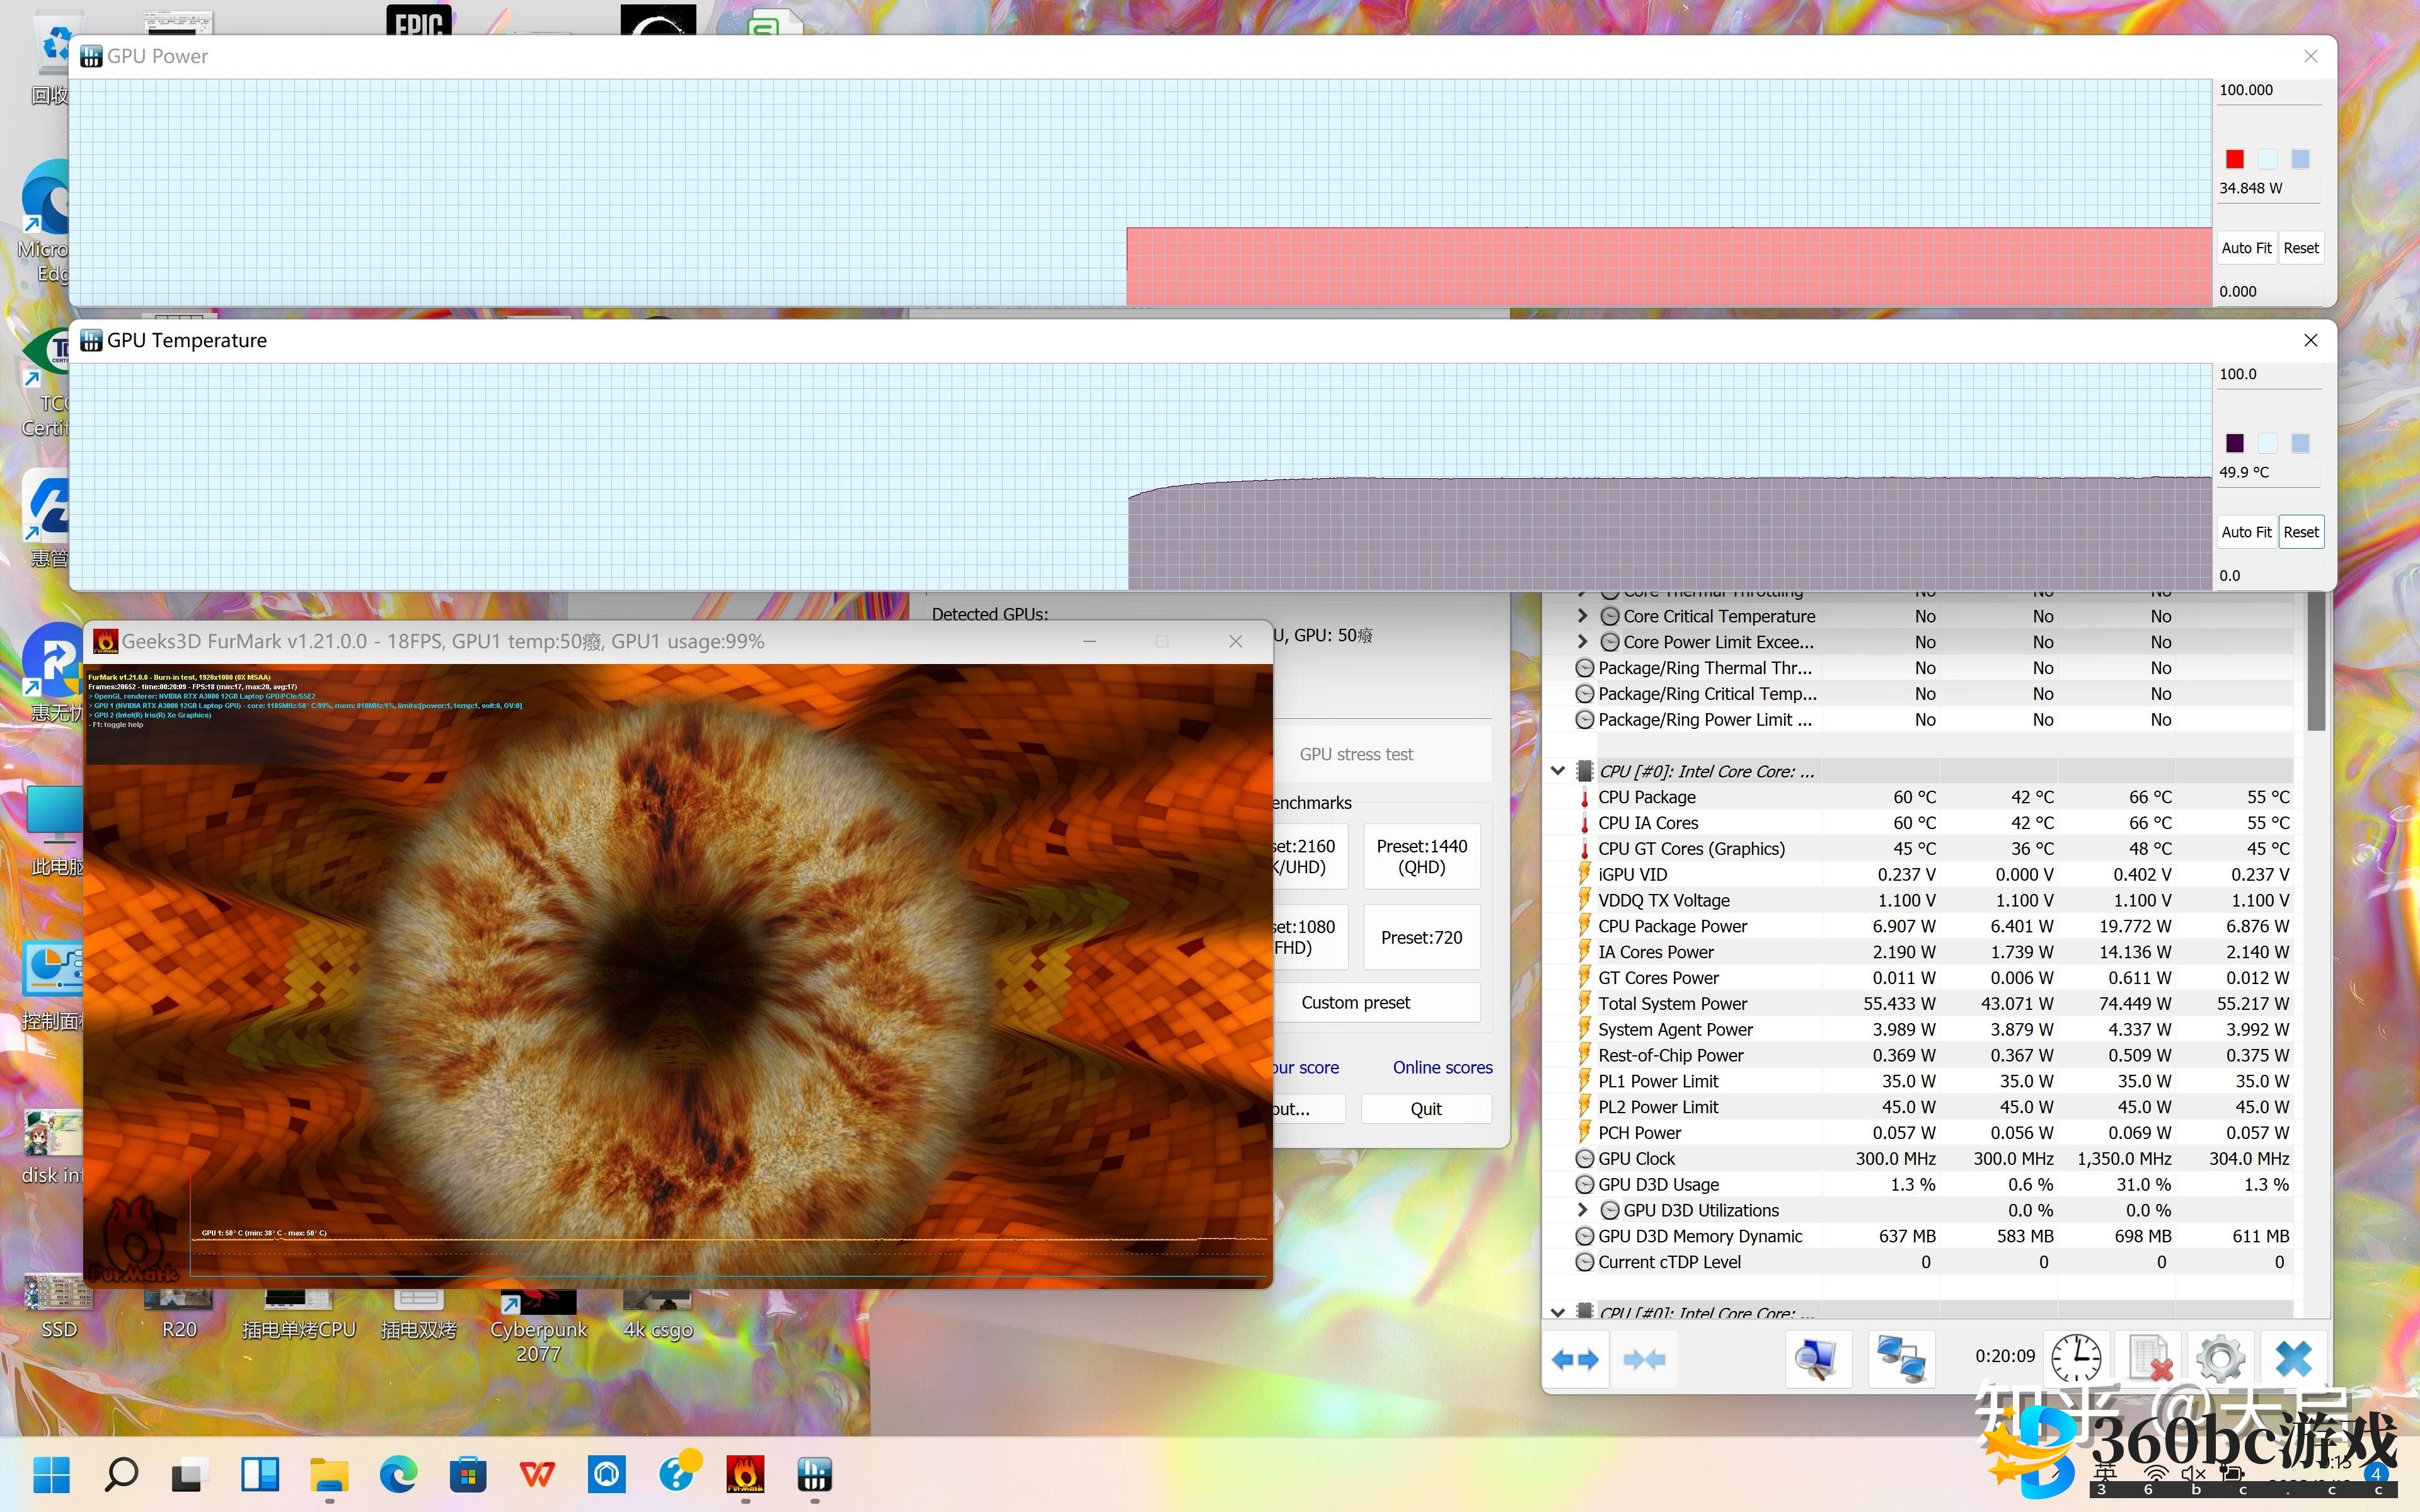Image resolution: width=2420 pixels, height=1512 pixels.
Task: Click the logging sheet icon with red X
Action: 2149,1359
